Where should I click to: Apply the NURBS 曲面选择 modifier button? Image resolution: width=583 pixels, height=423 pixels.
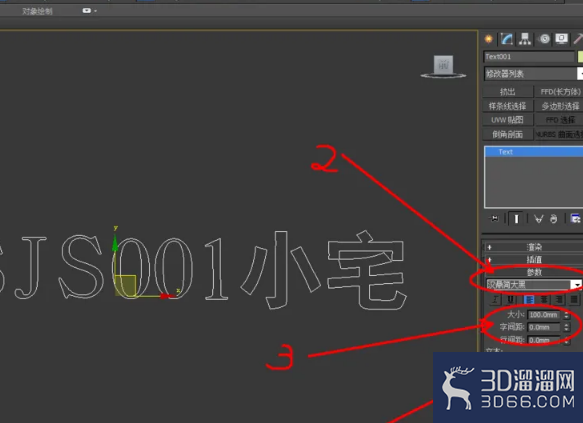[x=558, y=134]
